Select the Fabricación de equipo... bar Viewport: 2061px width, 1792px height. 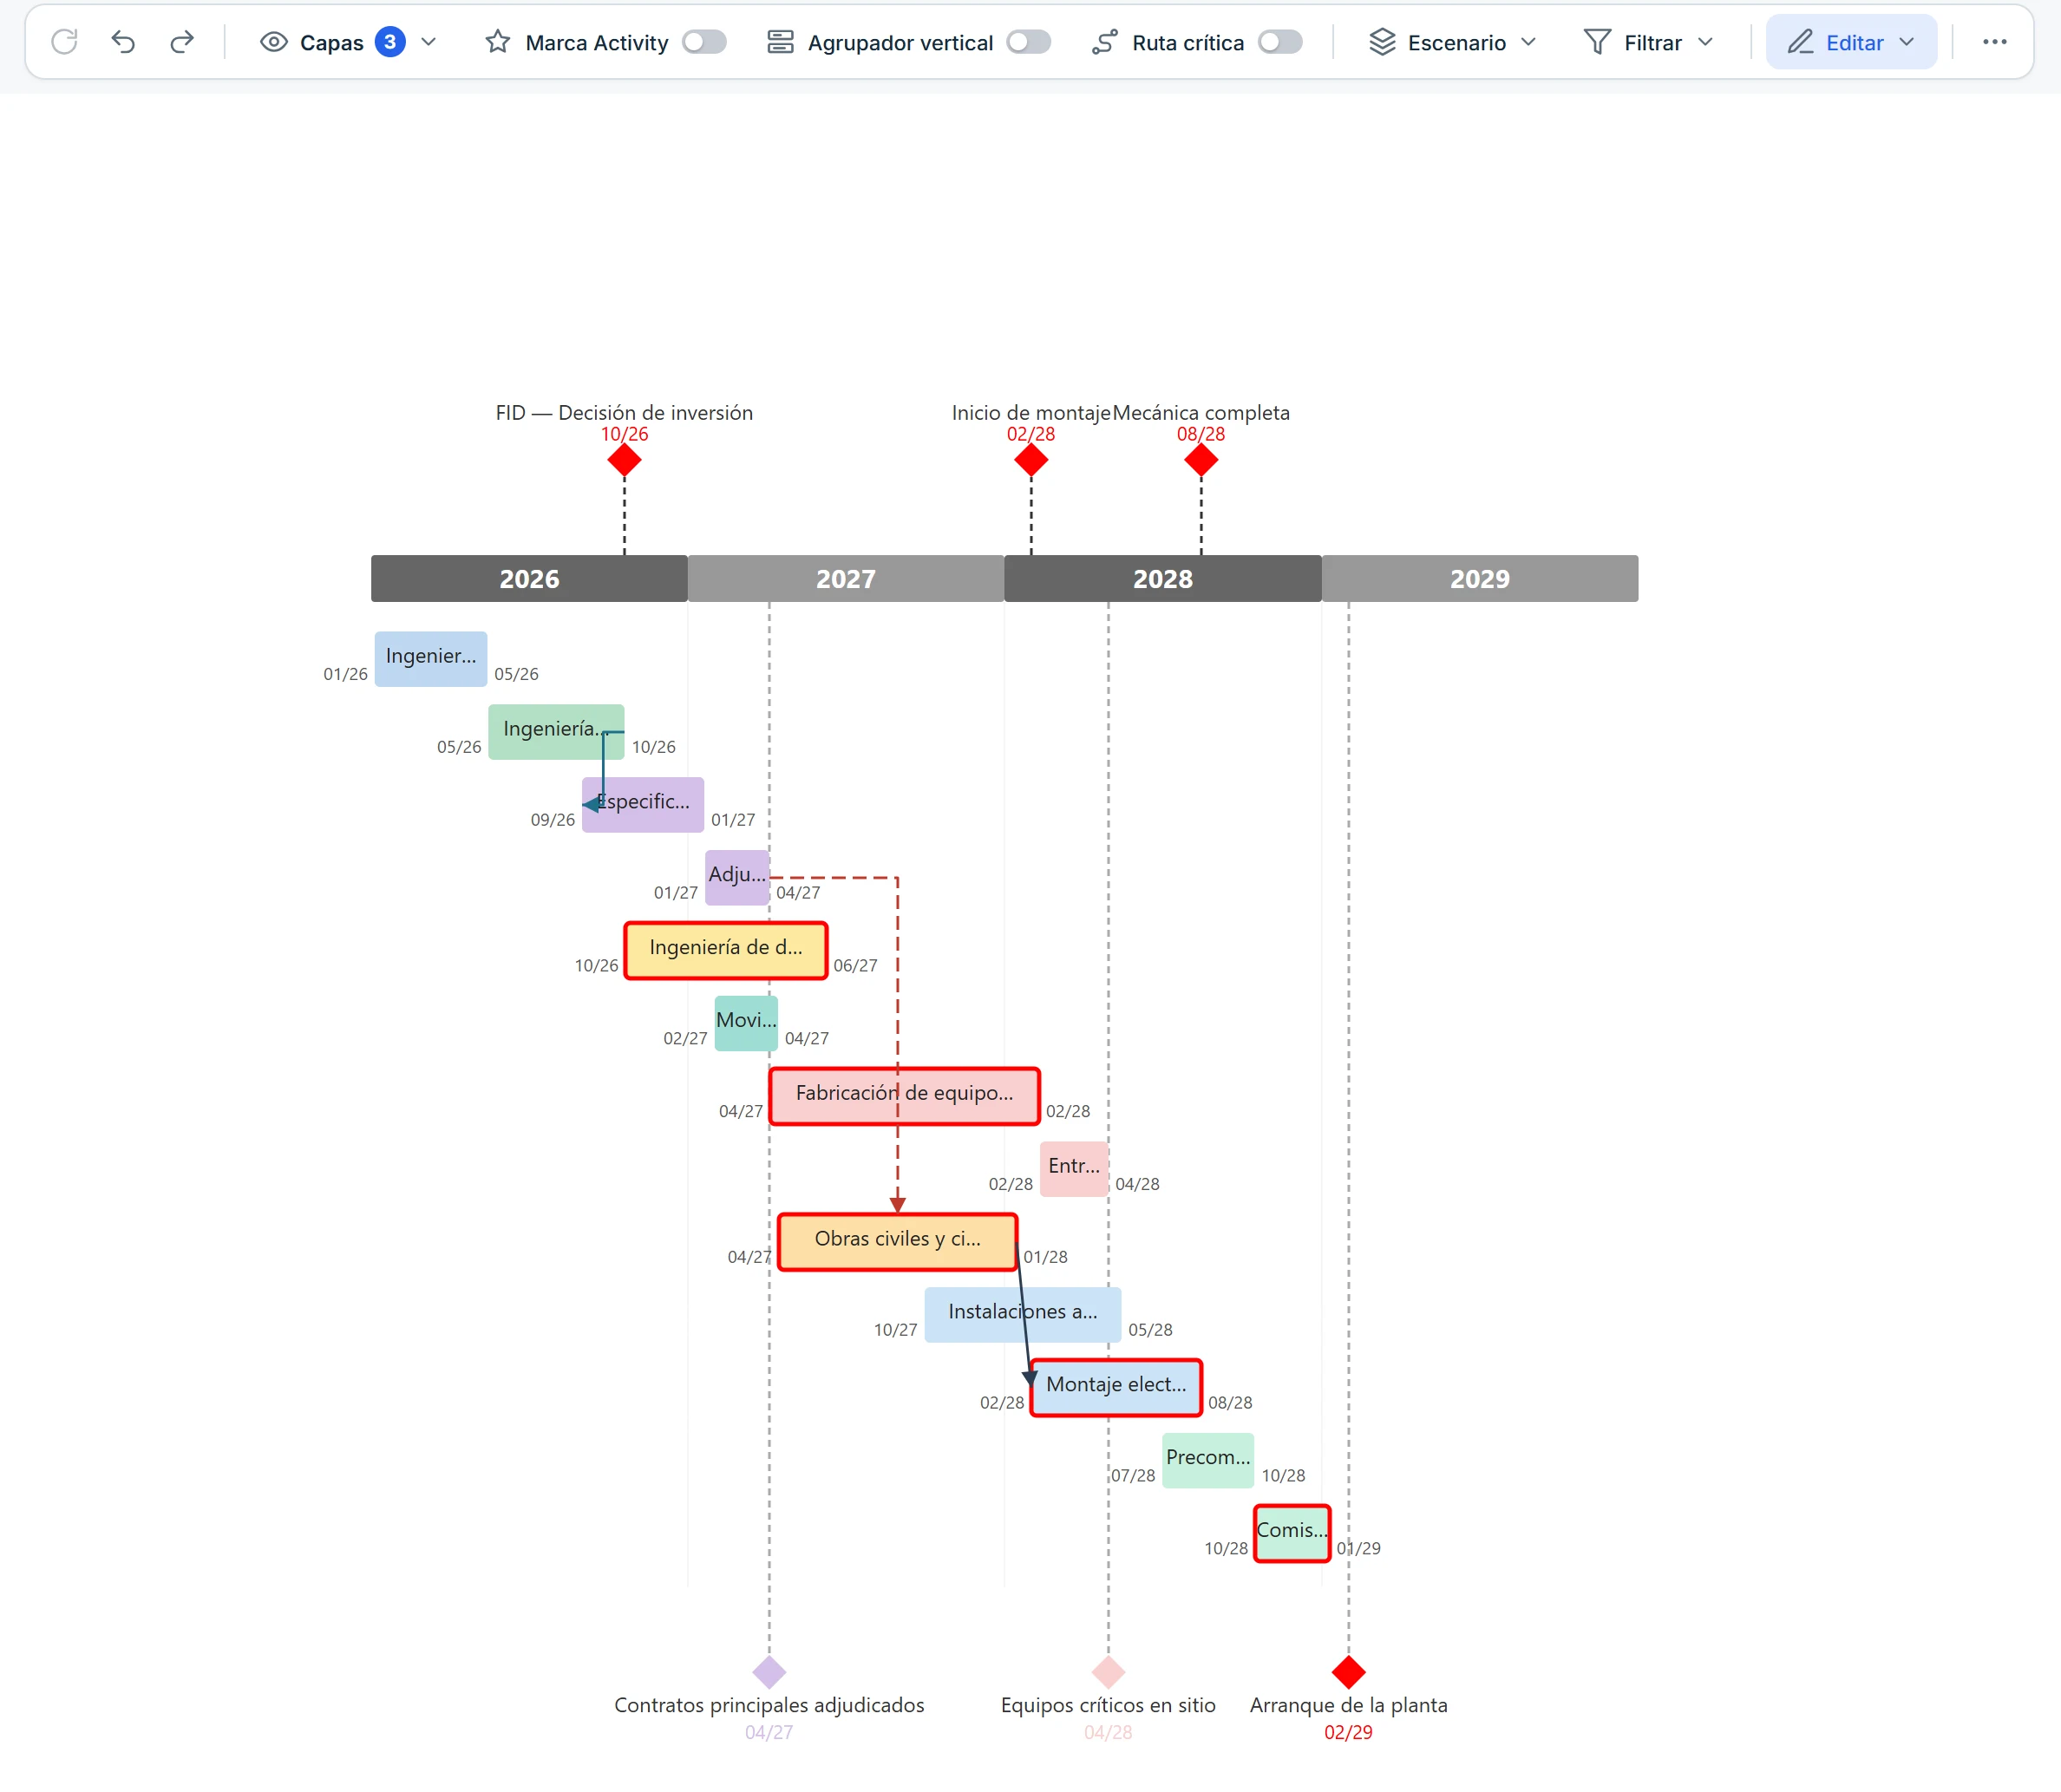pyautogui.click(x=904, y=1097)
